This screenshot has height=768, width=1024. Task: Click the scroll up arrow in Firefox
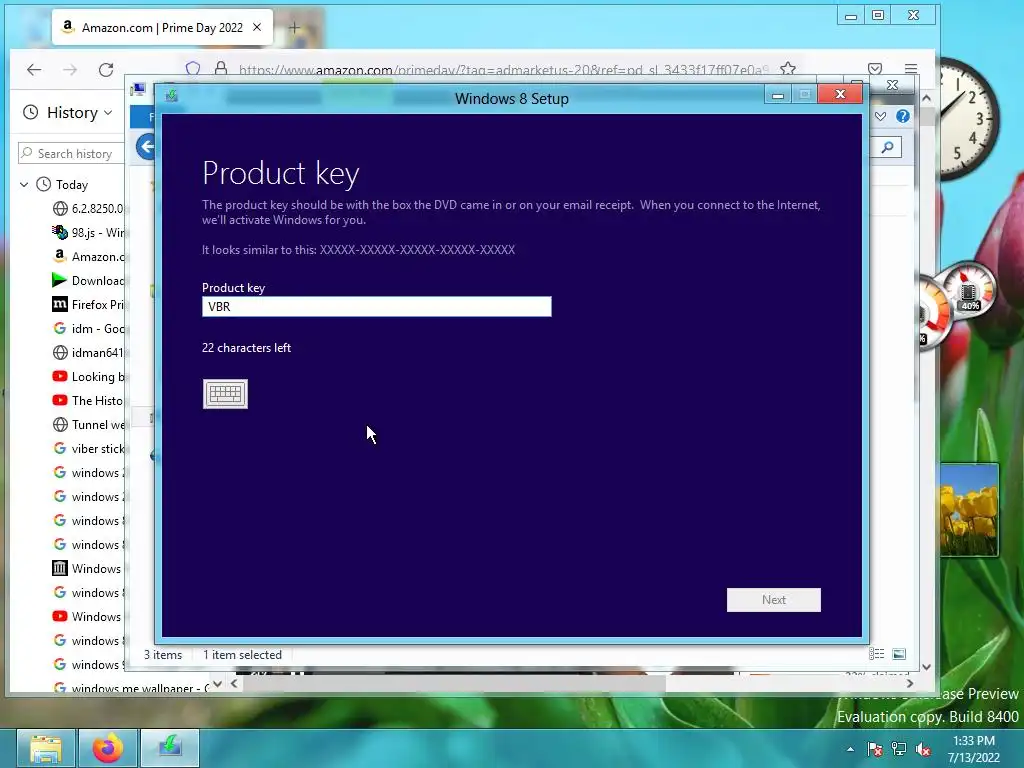tap(927, 97)
